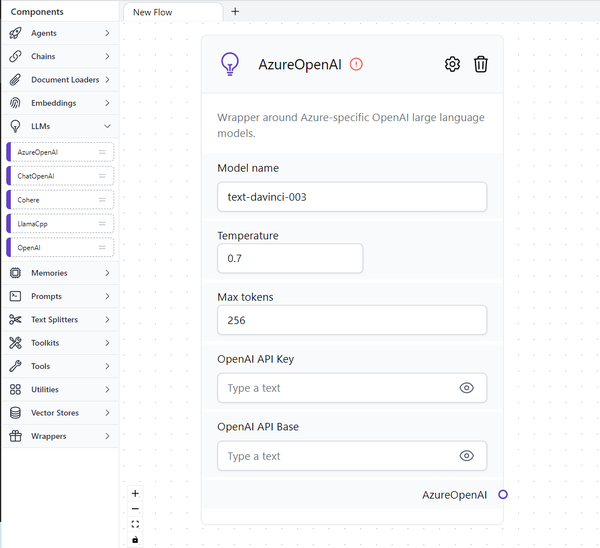Select the ChatOpenAI component
This screenshot has height=548, width=600.
60,176
